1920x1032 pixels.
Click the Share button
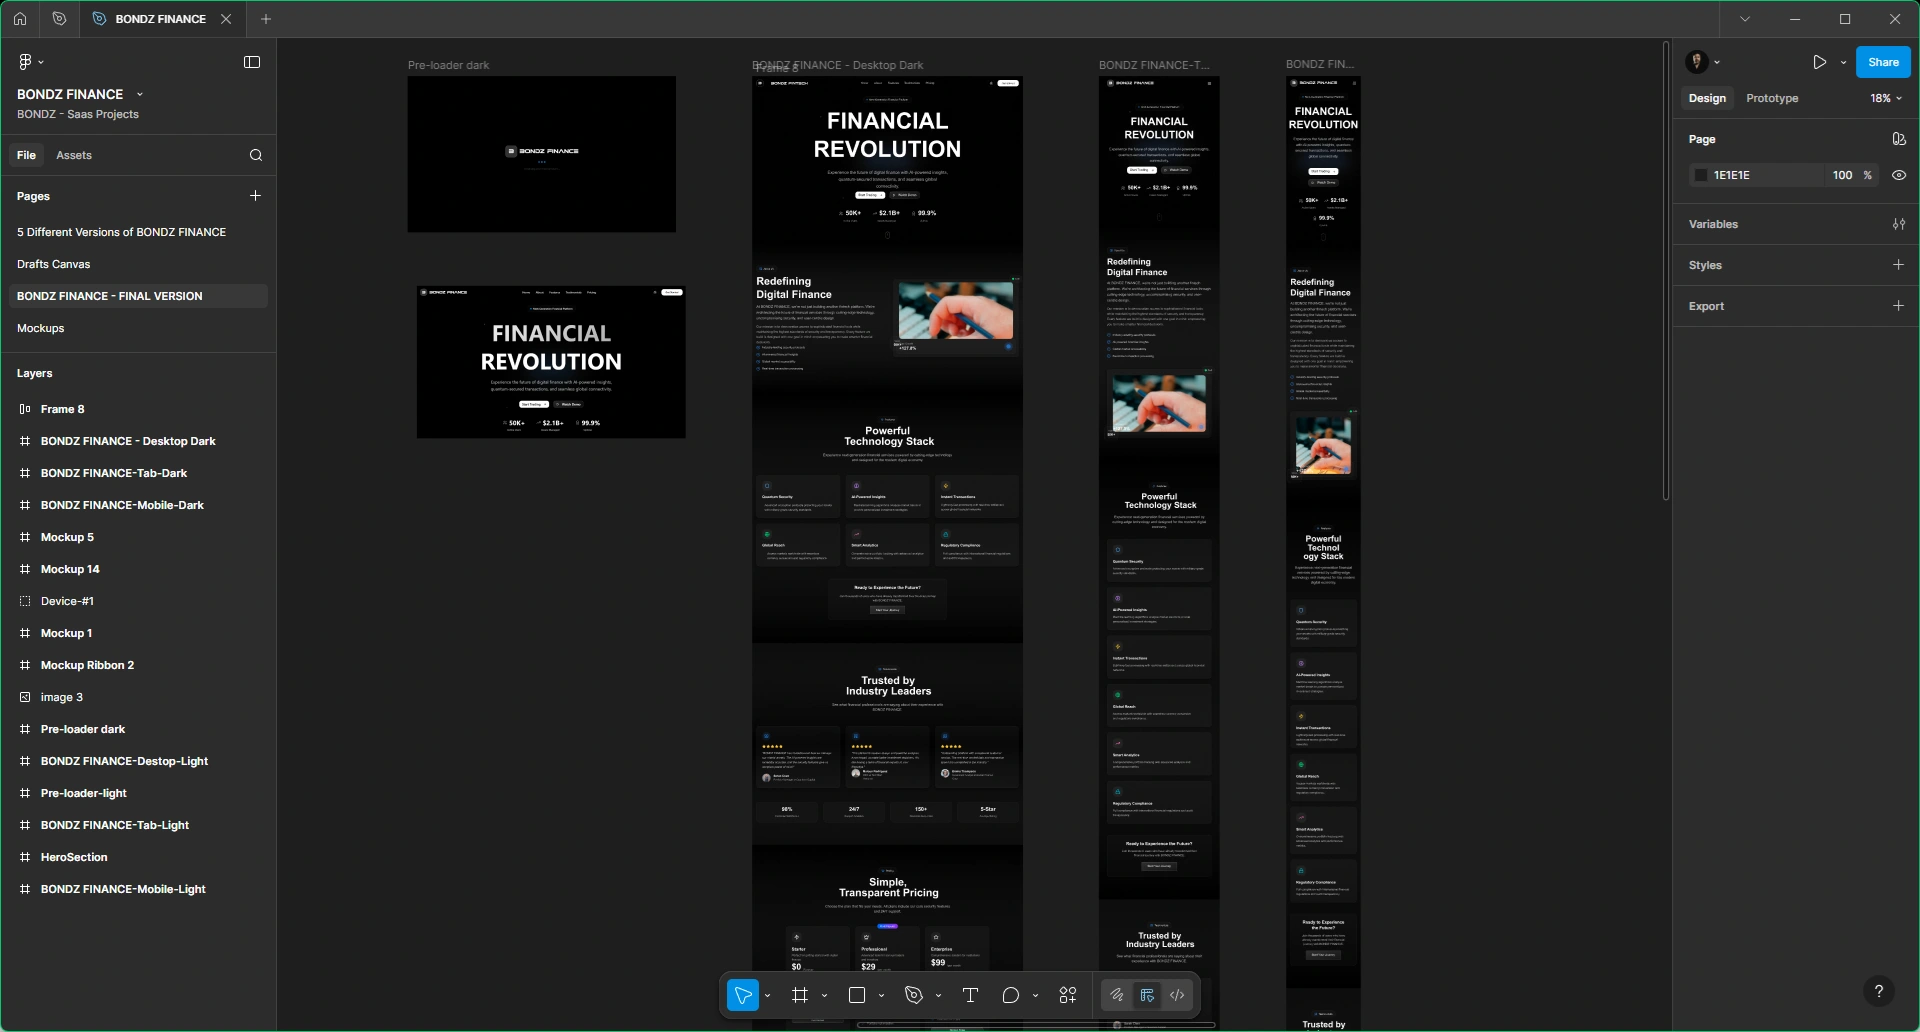1883,61
